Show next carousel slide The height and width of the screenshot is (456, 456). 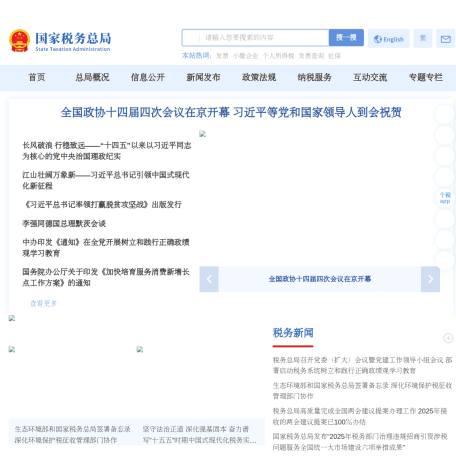[x=430, y=279]
